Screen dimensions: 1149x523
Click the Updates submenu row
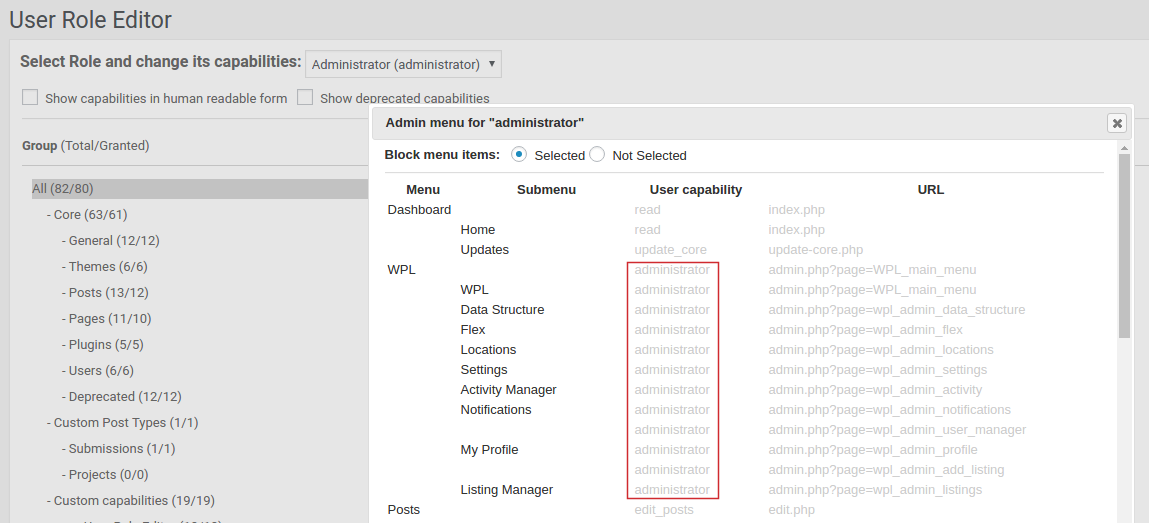click(484, 250)
